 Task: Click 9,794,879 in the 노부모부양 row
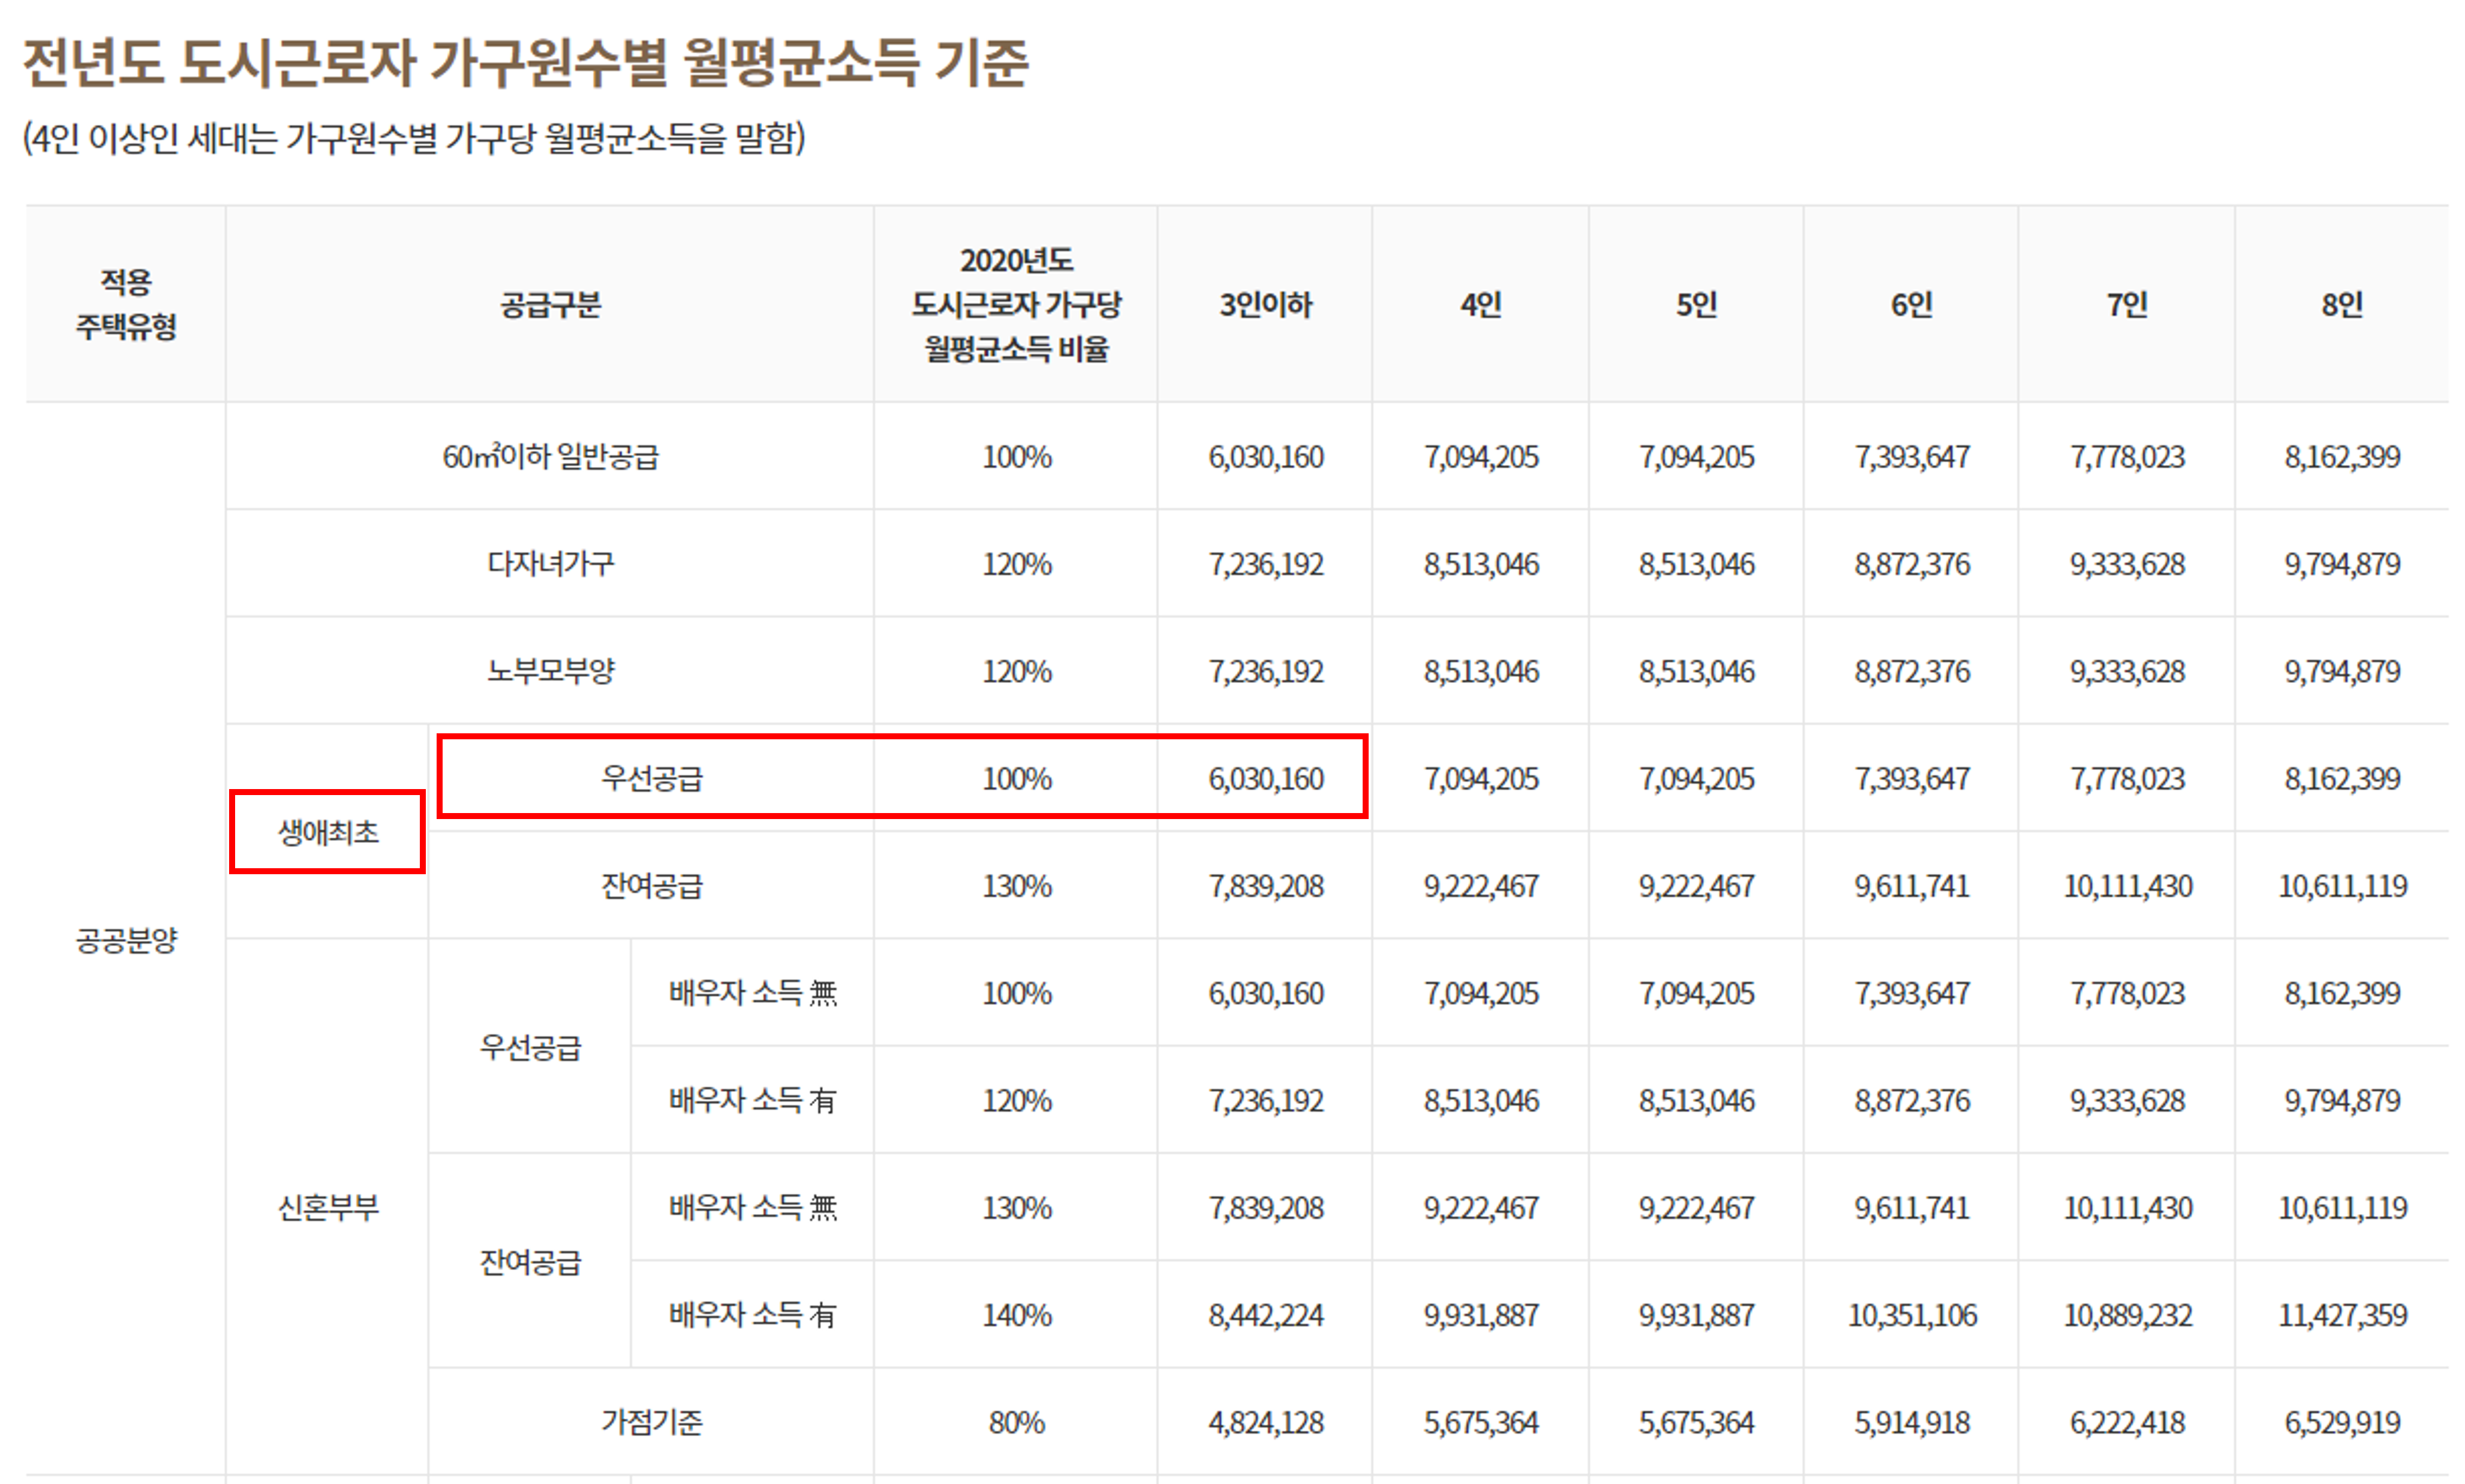[2342, 671]
